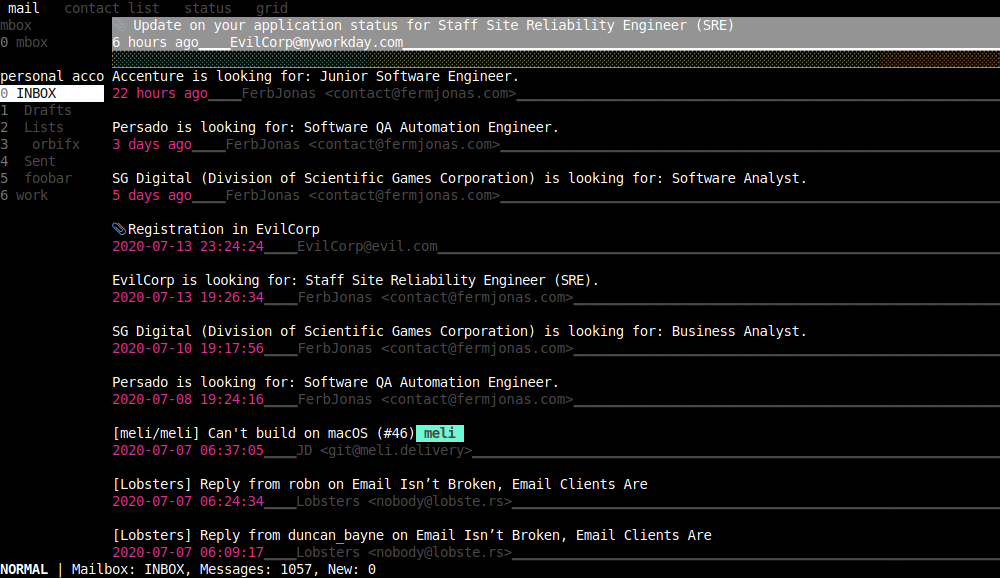The width and height of the screenshot is (1000, 578).
Task: Click the paperclip icon on the EvilCorp registration email
Action: tap(117, 228)
